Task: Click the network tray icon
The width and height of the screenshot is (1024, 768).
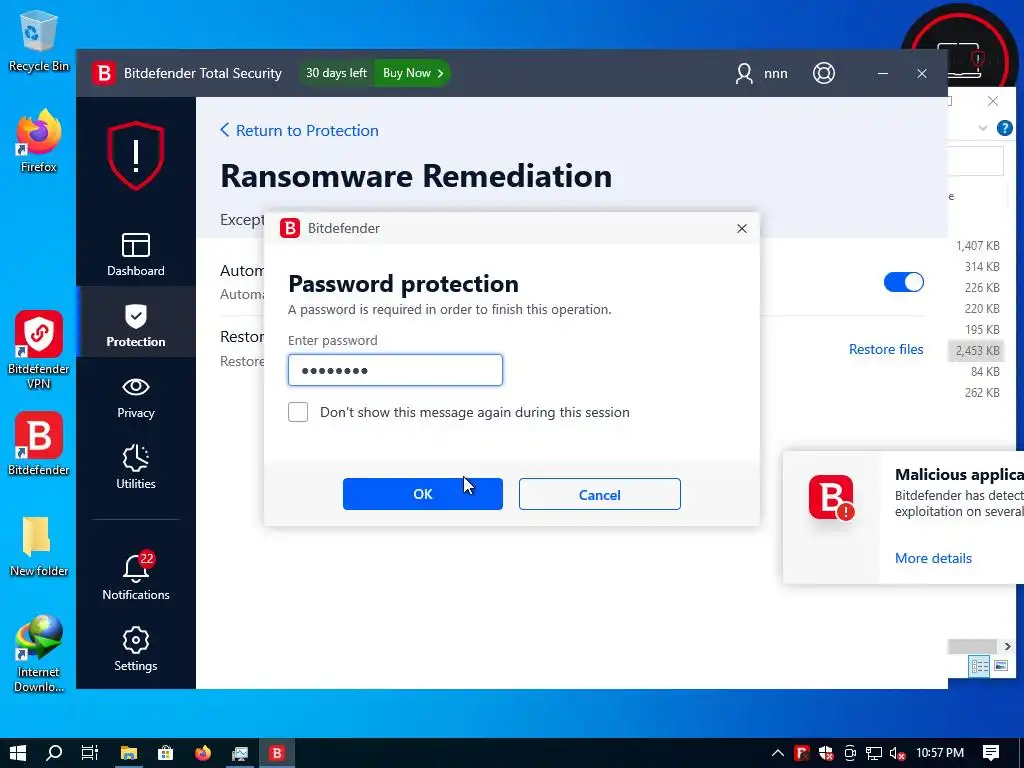Action: (x=874, y=754)
